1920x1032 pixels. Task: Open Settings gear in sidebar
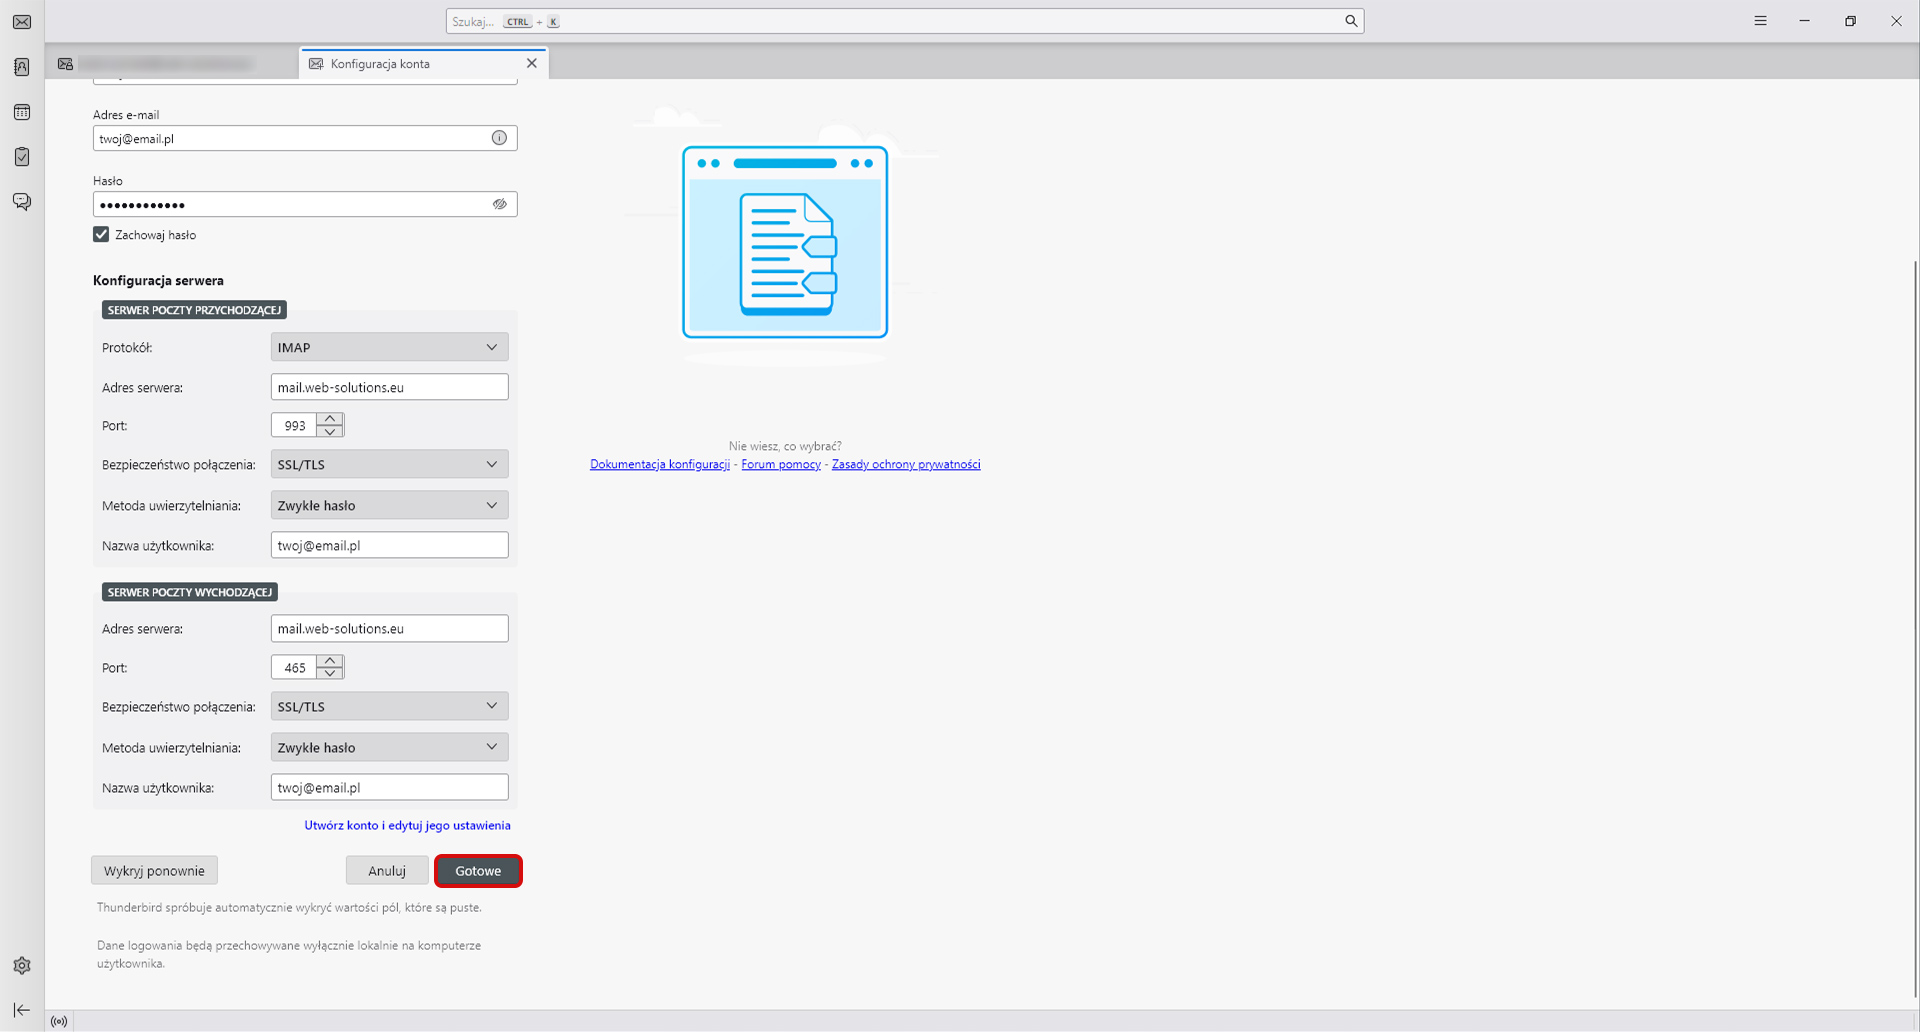(22, 965)
